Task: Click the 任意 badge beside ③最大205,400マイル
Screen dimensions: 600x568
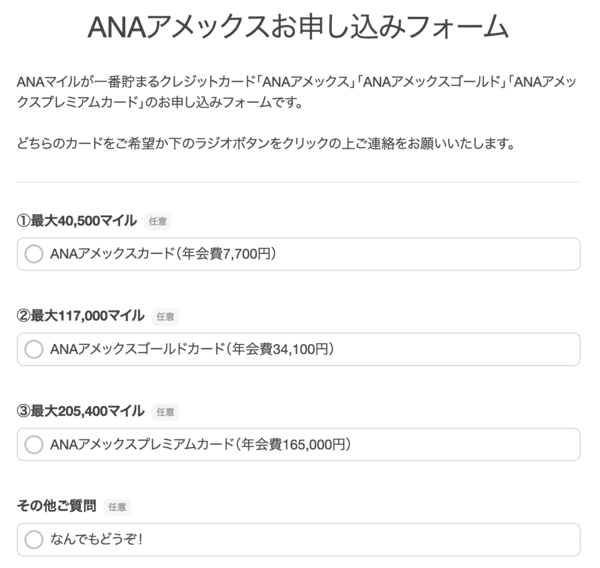Action: [x=165, y=411]
